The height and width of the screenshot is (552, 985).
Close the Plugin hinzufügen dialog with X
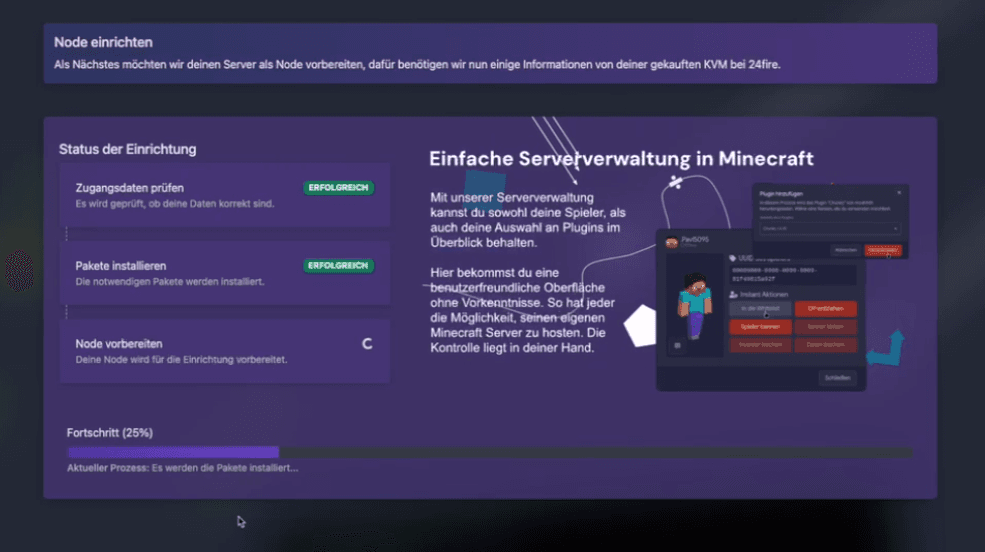pyautogui.click(x=899, y=193)
